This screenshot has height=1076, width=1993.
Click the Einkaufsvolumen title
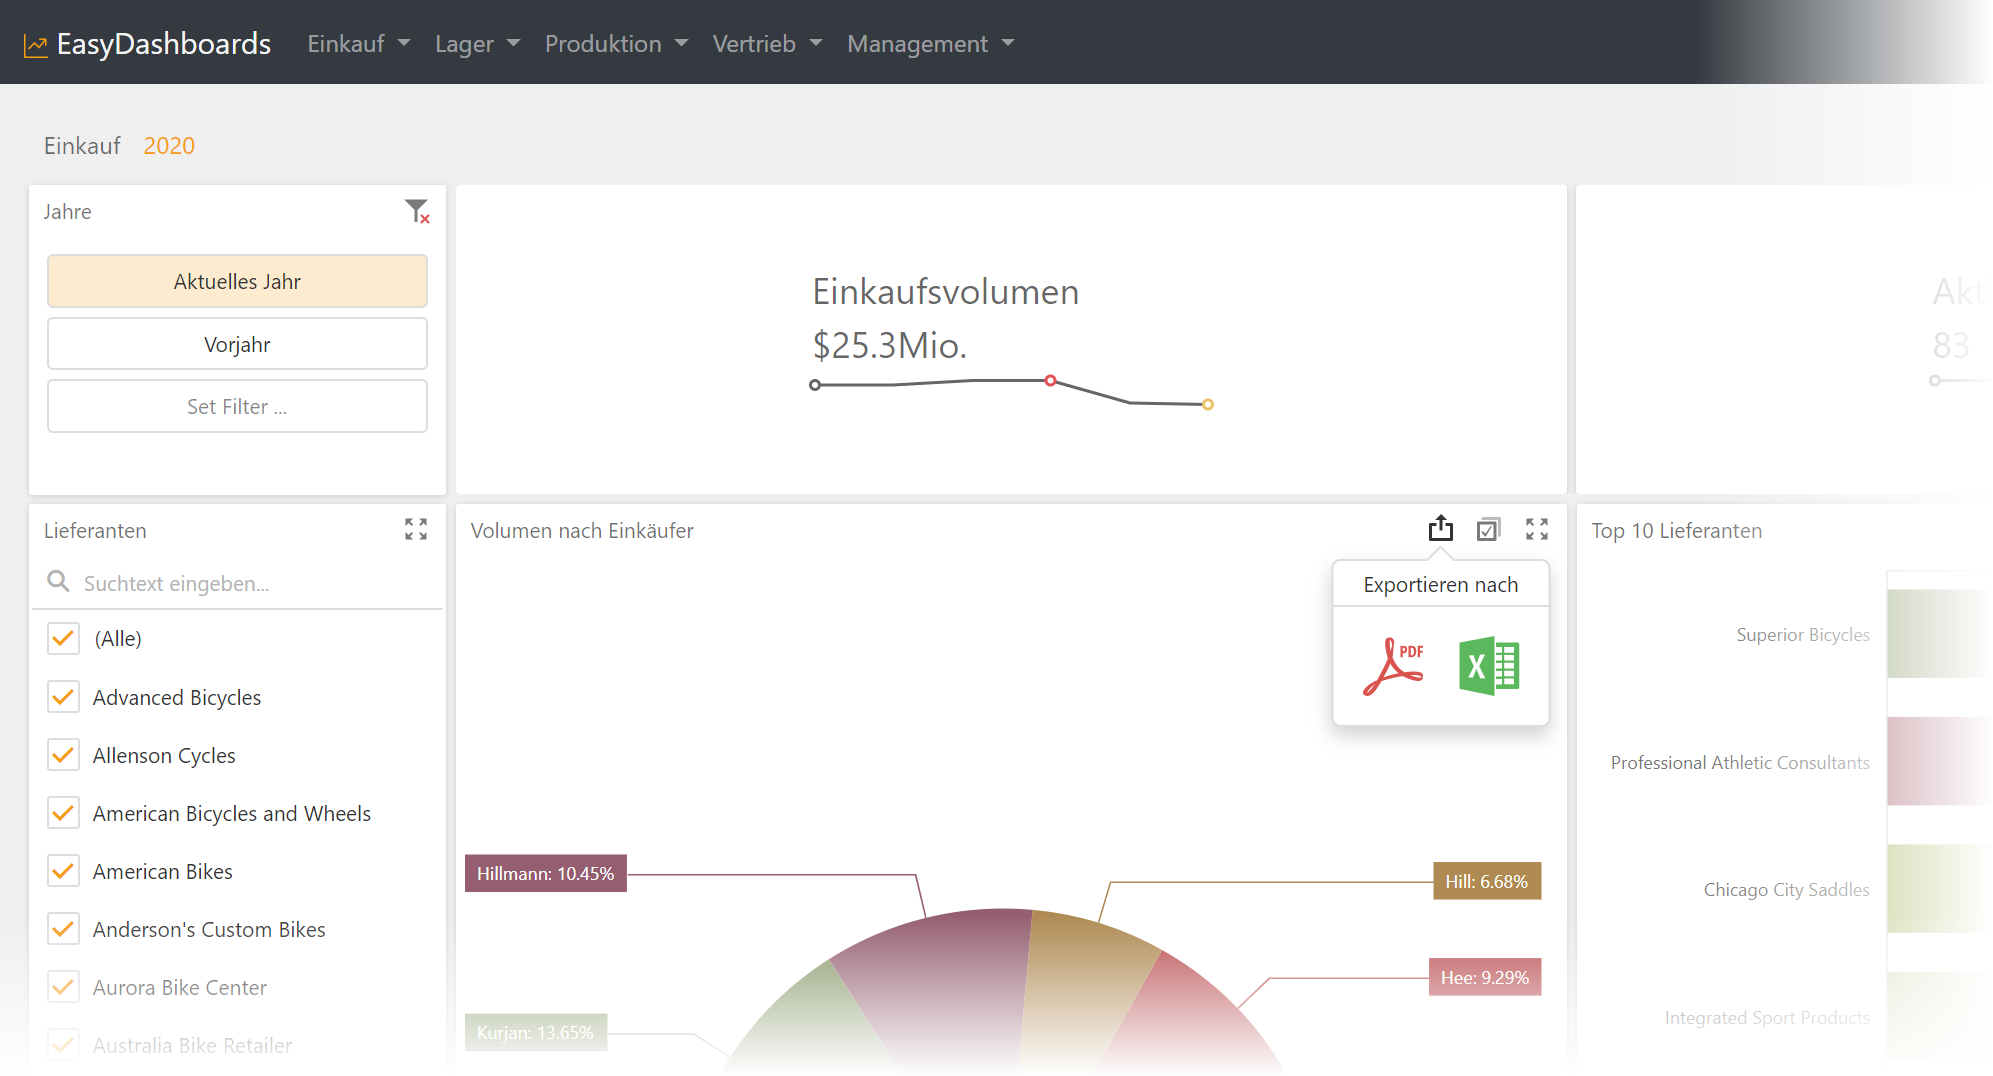945,292
